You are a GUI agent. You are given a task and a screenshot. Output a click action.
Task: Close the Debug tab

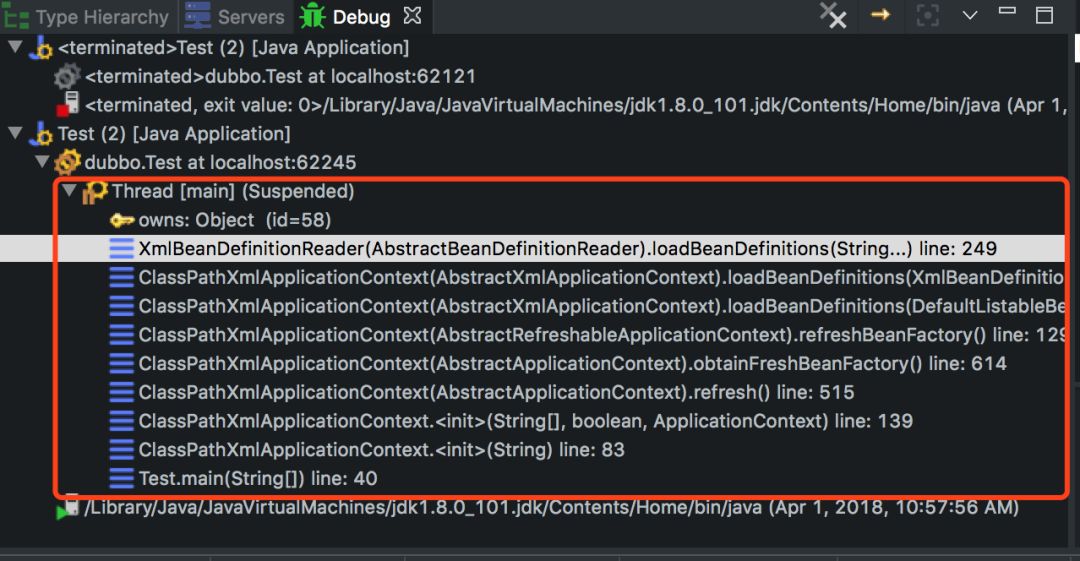pyautogui.click(x=413, y=17)
